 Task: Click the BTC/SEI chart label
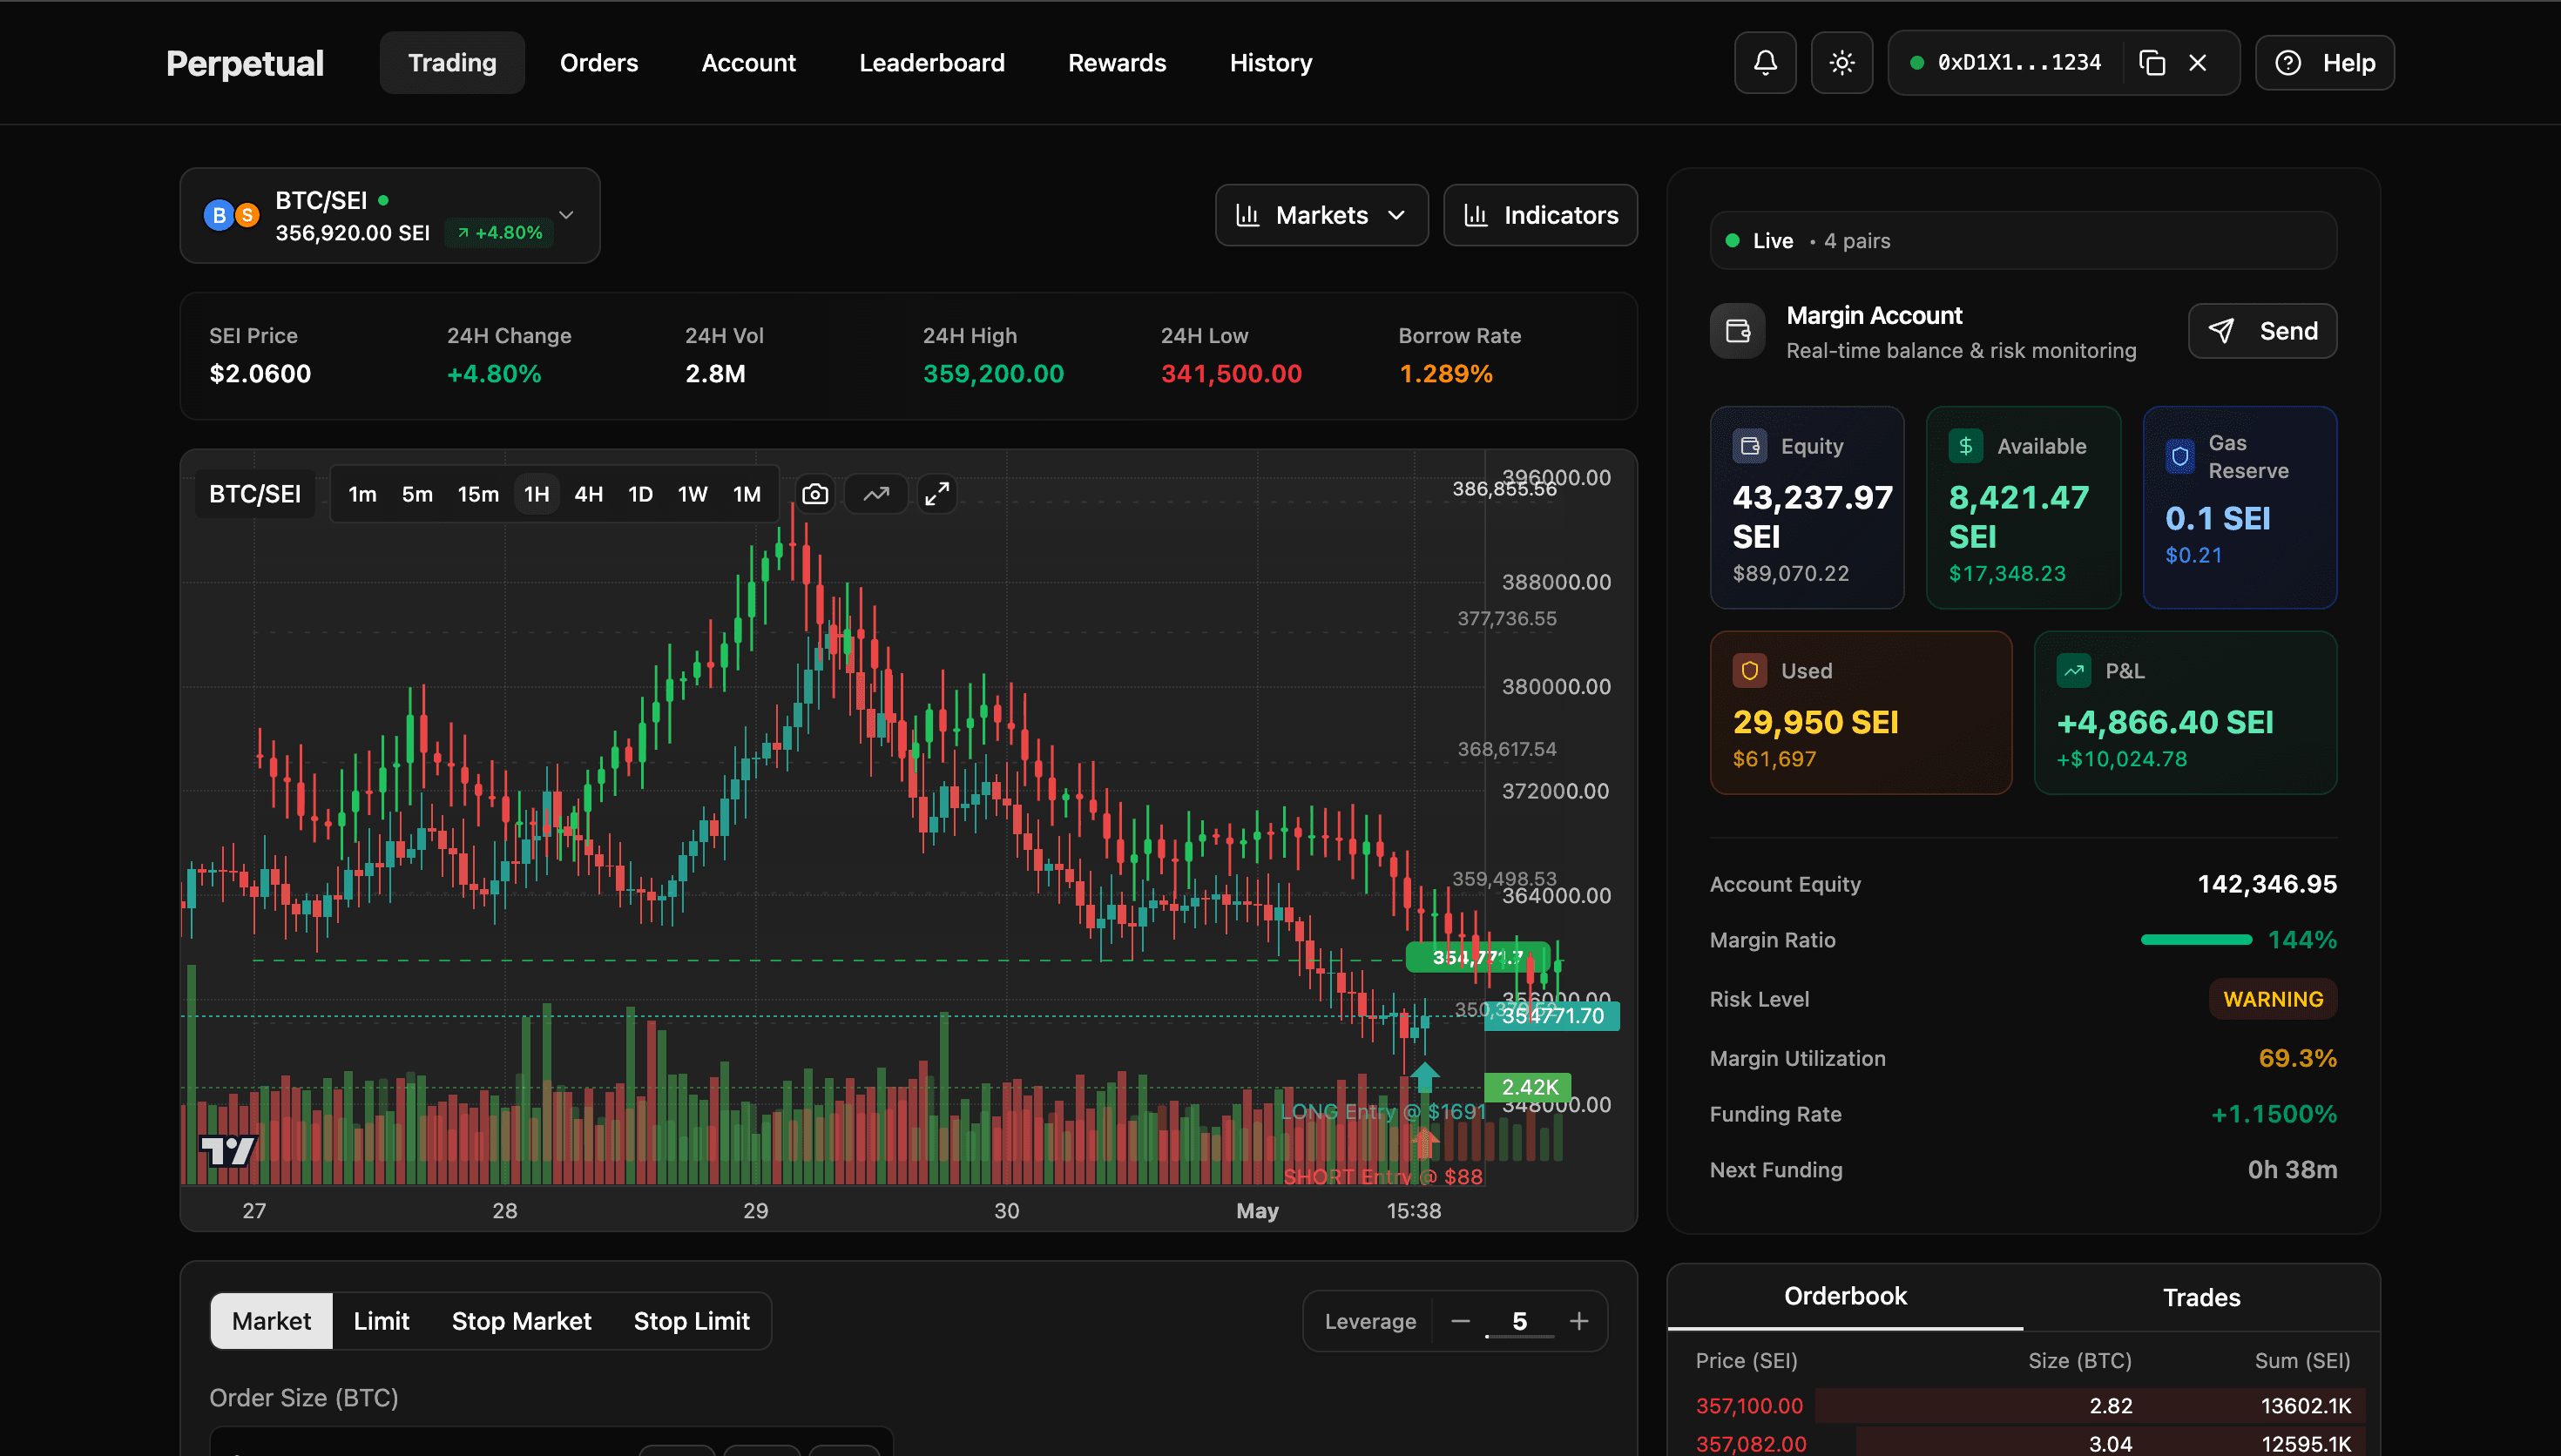pos(255,494)
